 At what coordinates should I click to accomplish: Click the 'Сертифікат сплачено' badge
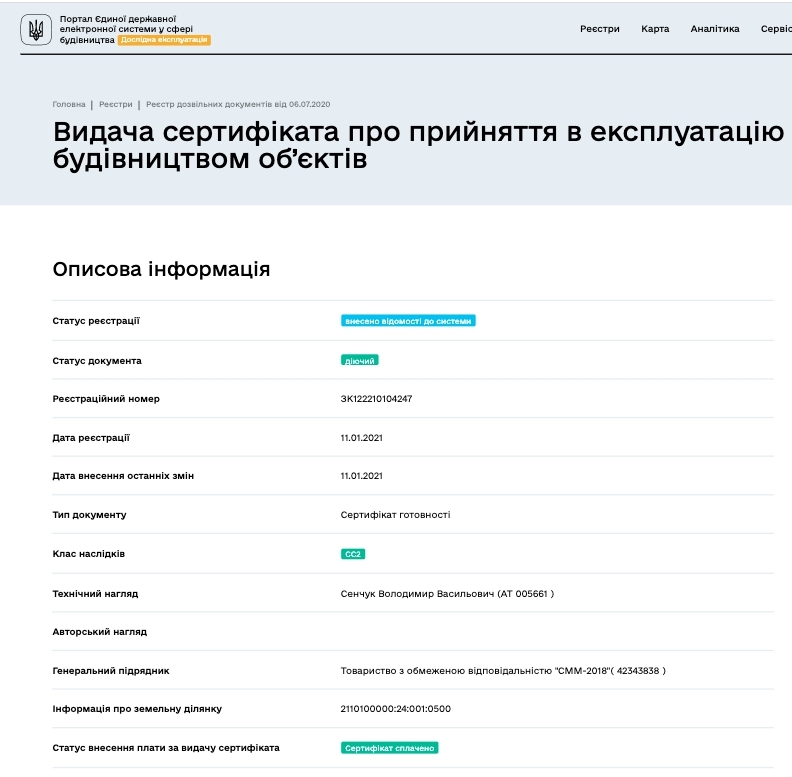pos(389,748)
